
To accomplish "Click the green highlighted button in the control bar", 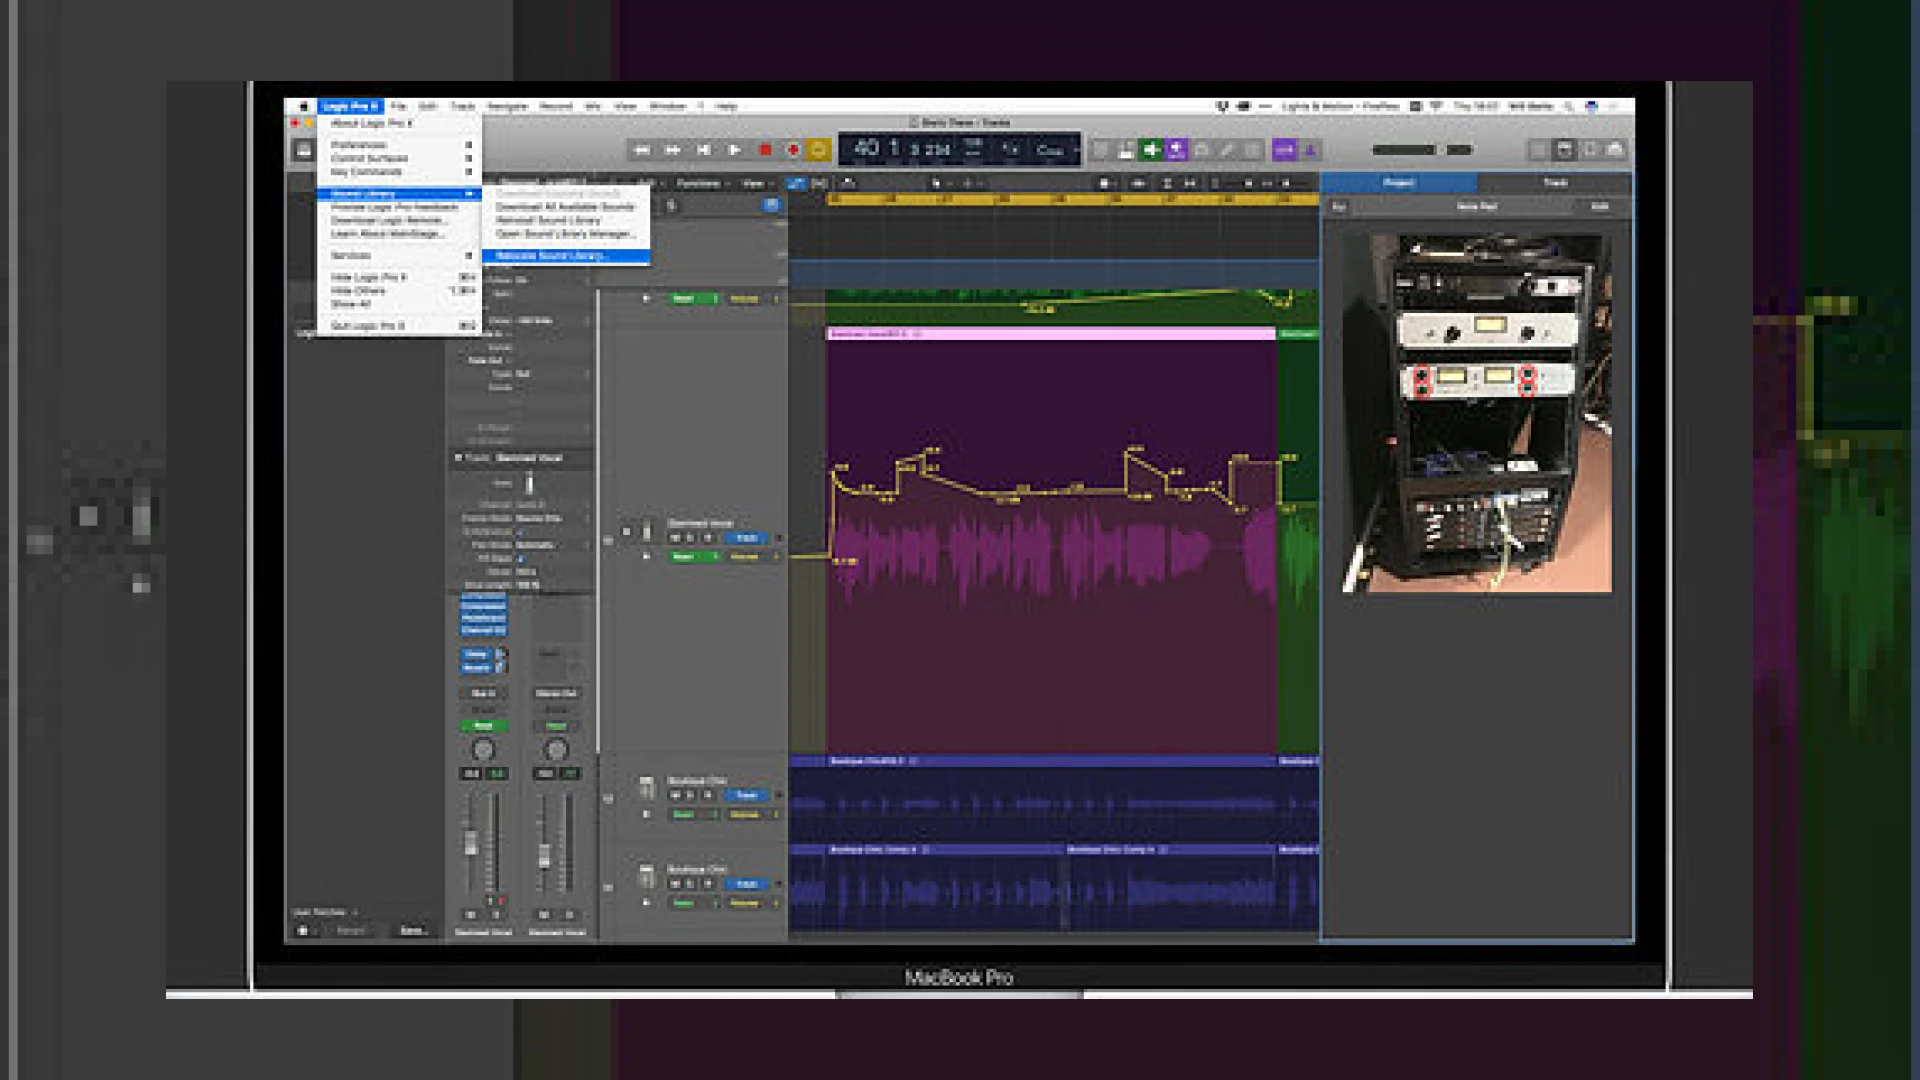I will (x=1151, y=150).
